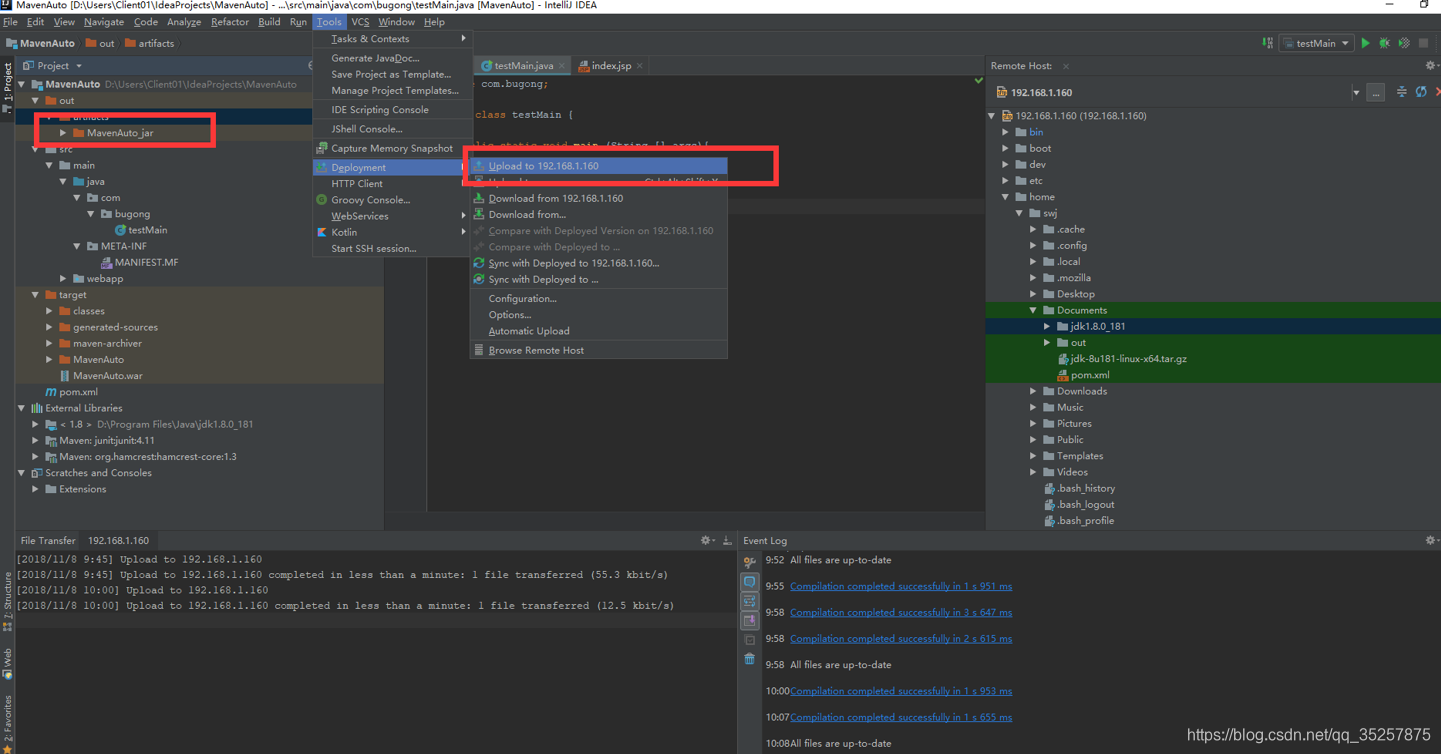
Task: Open Remote Host panel gear menu
Action: click(1431, 66)
